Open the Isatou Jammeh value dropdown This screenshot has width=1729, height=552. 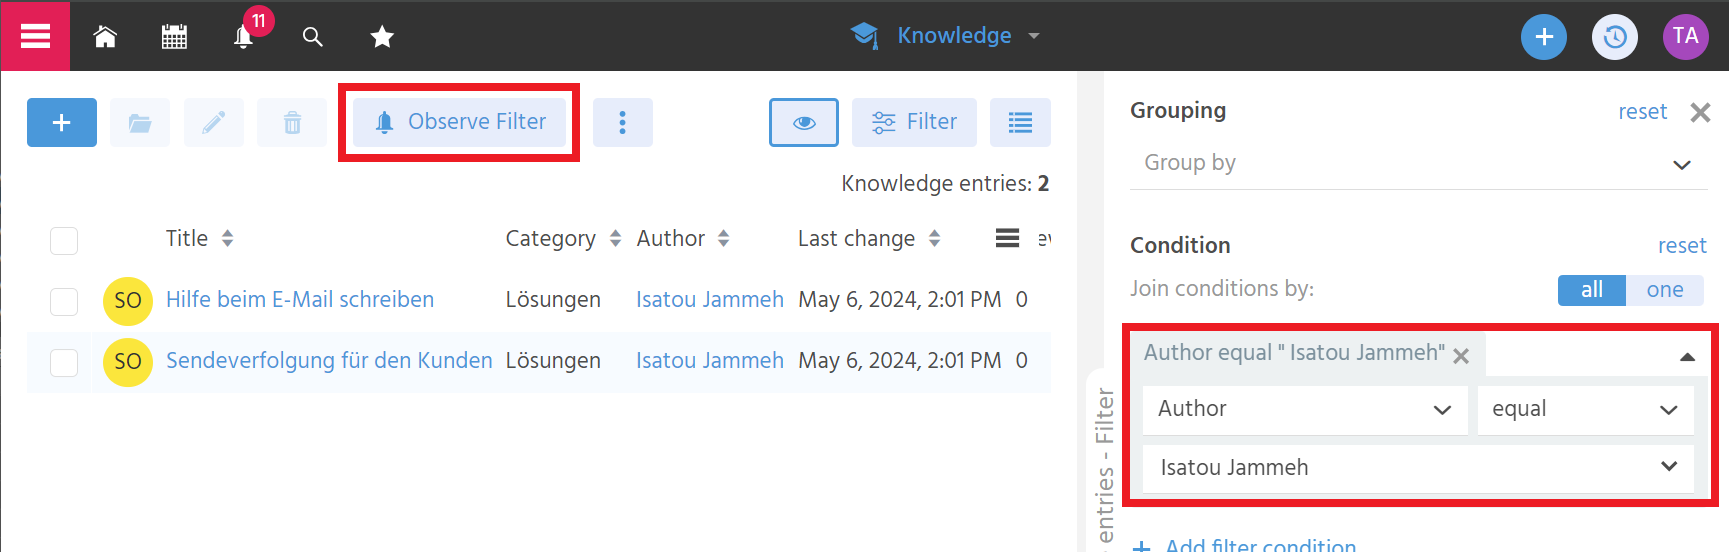(1417, 467)
